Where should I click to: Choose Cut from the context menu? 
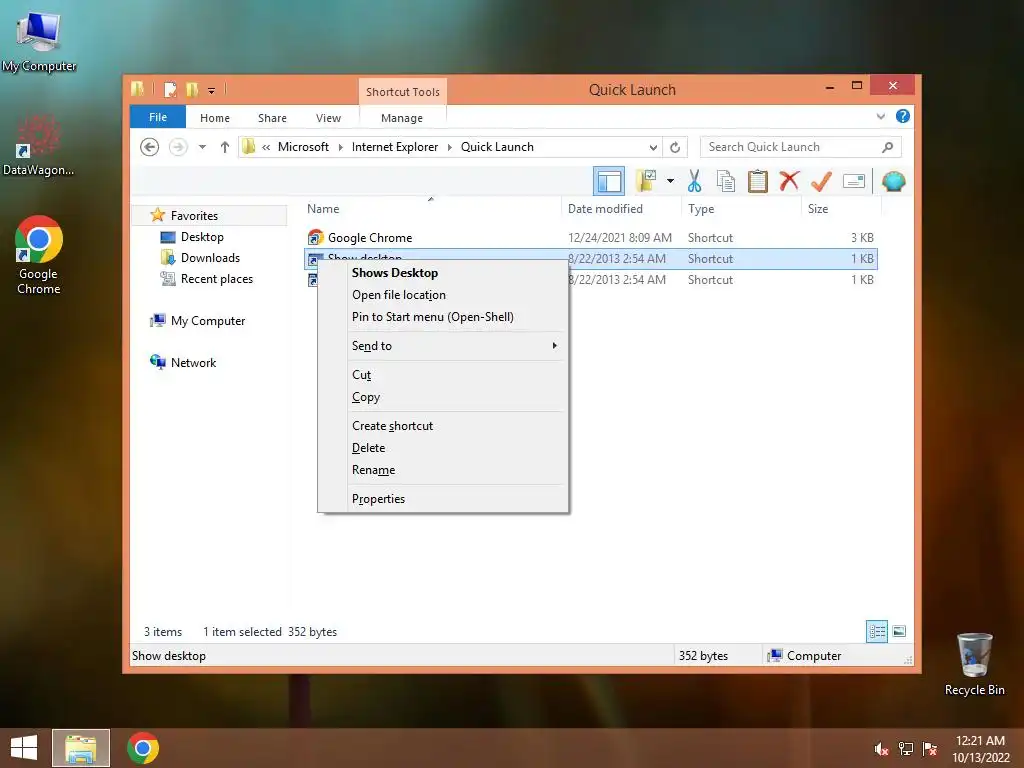point(361,375)
